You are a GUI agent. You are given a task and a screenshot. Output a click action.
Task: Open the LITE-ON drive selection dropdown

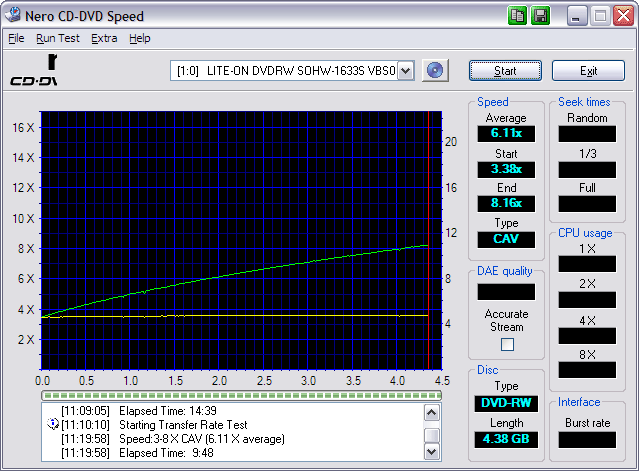[x=405, y=71]
